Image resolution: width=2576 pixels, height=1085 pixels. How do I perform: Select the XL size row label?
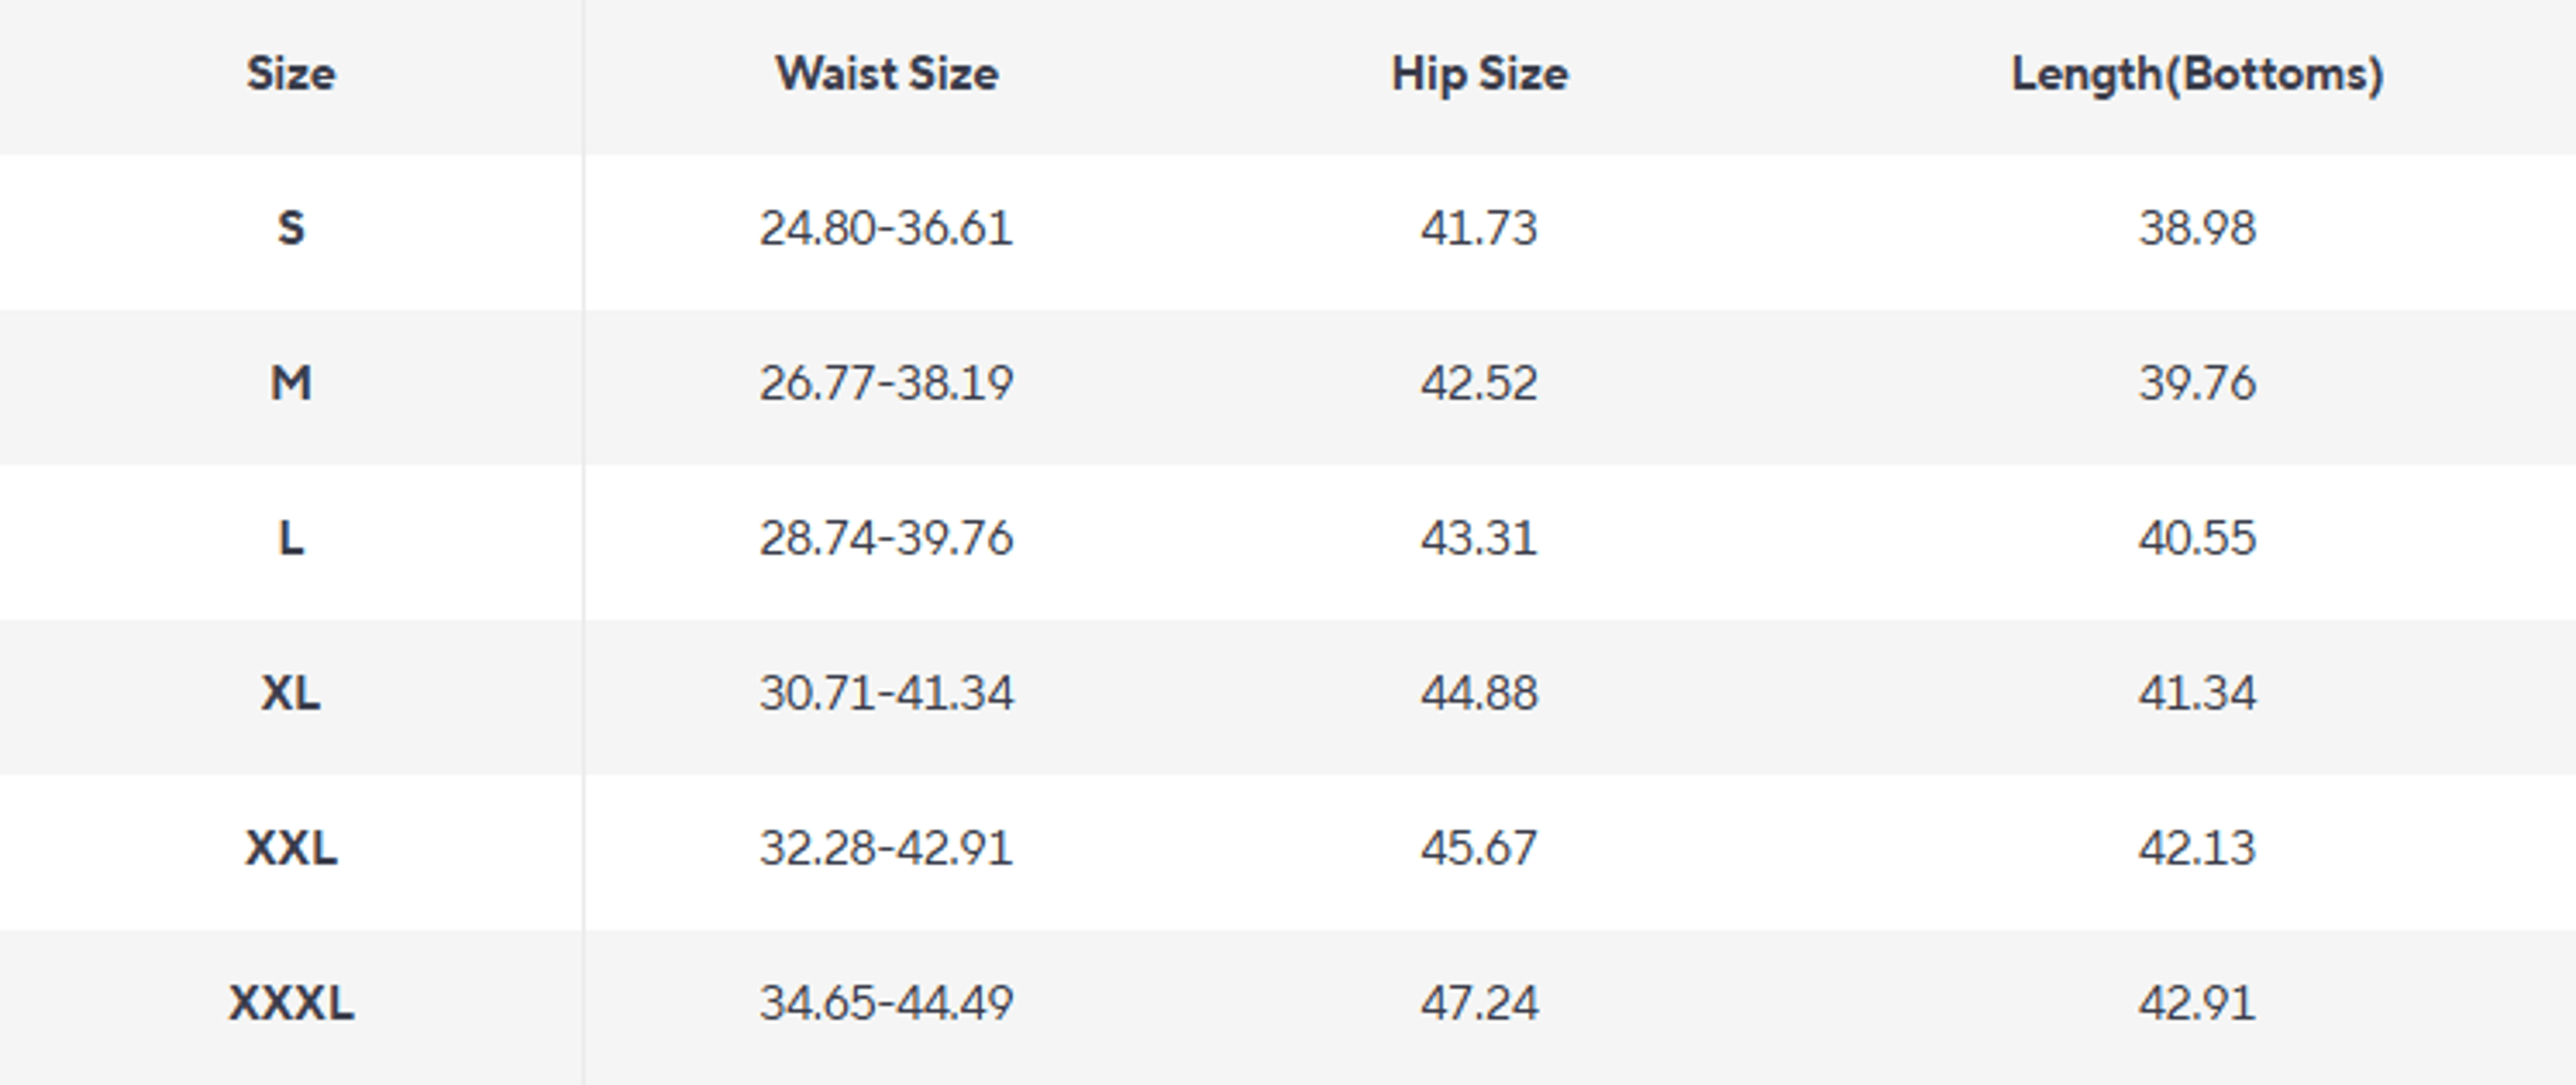click(291, 693)
